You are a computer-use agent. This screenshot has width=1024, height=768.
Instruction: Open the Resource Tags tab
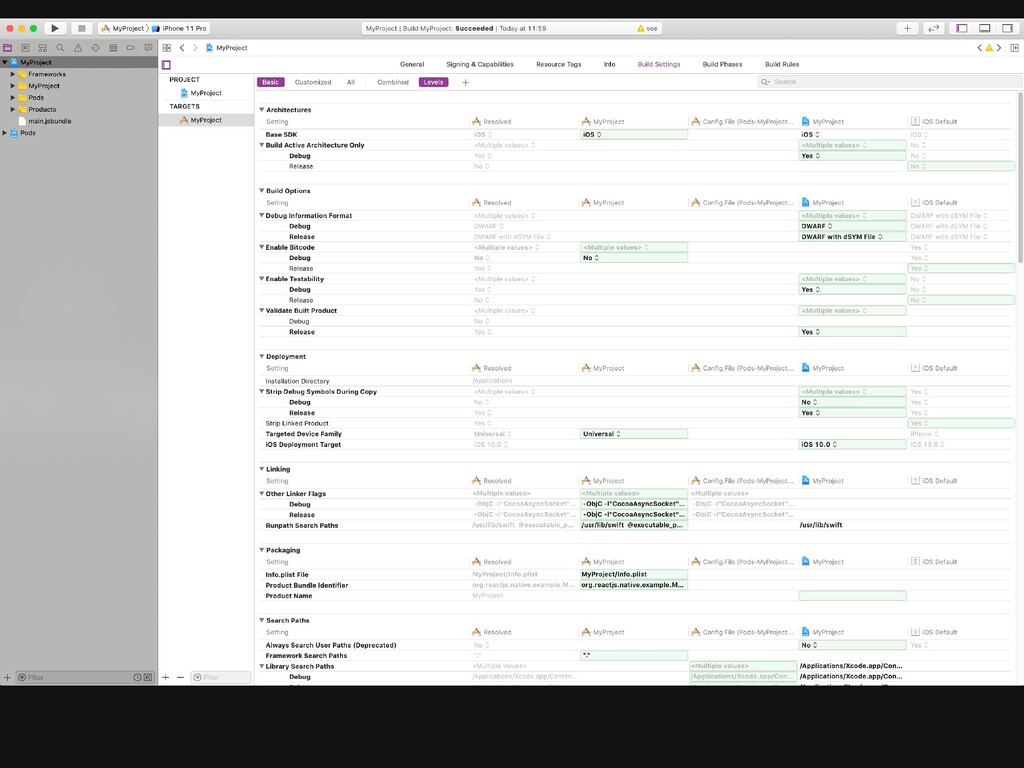click(x=558, y=65)
